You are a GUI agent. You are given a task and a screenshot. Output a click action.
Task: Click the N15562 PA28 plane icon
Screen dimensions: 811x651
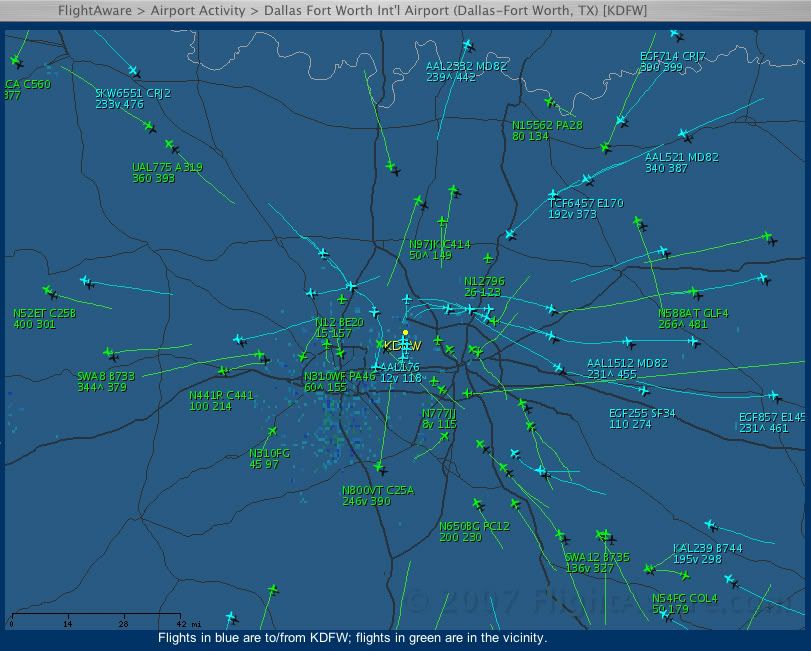(549, 102)
